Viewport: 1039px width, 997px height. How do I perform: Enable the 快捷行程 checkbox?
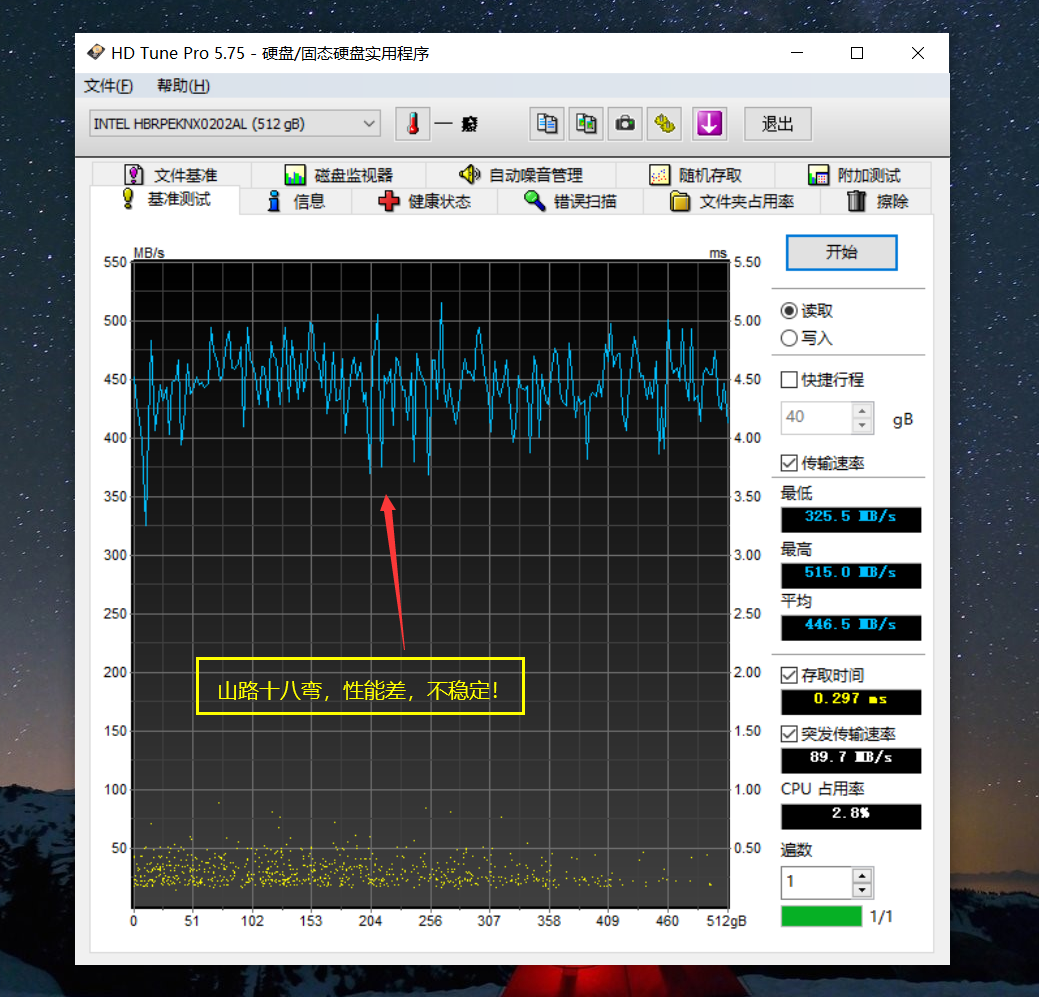[789, 380]
